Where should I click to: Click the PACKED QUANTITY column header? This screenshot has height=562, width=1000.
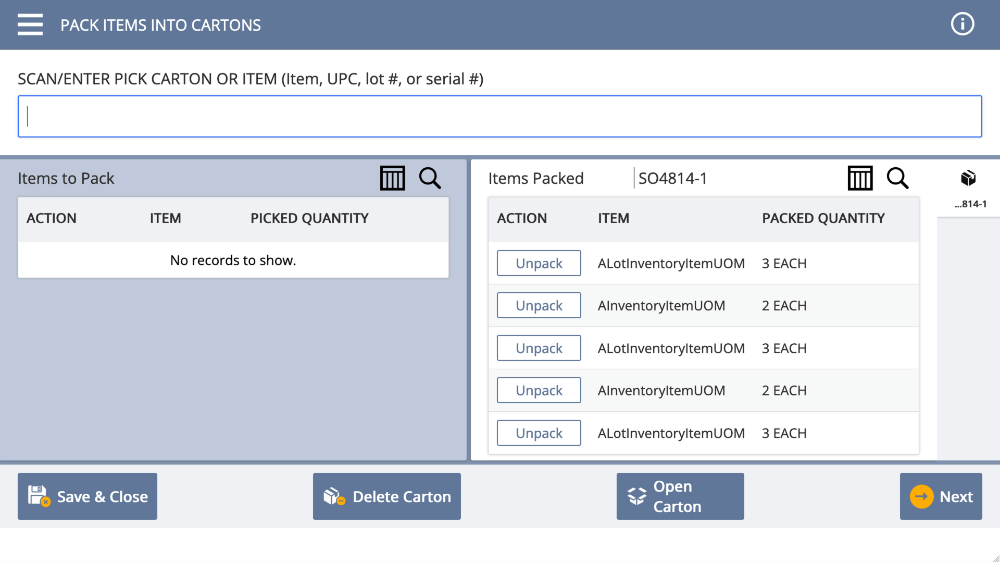pos(823,218)
